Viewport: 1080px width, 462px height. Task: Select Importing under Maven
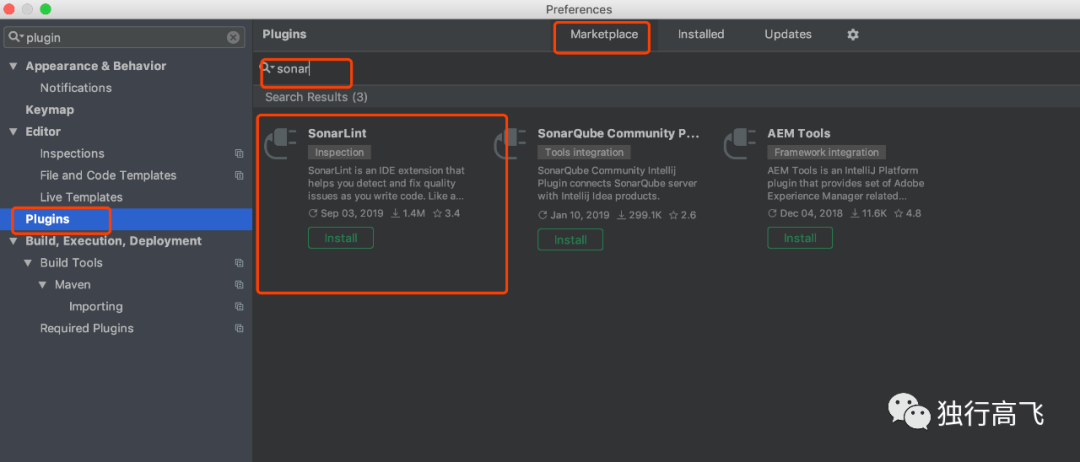(96, 306)
